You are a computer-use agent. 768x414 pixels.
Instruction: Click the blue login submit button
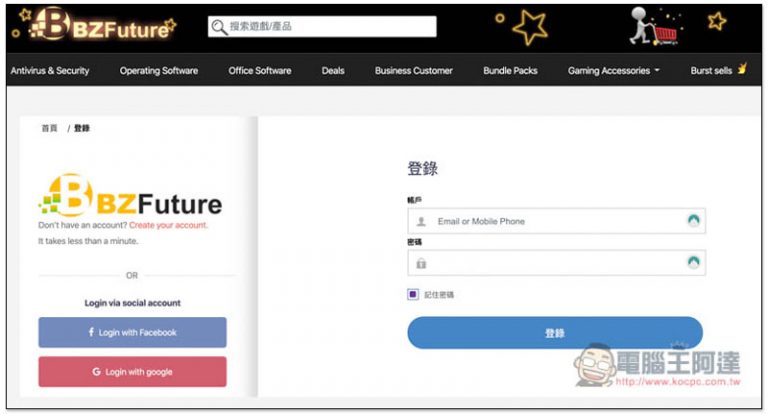[555, 333]
